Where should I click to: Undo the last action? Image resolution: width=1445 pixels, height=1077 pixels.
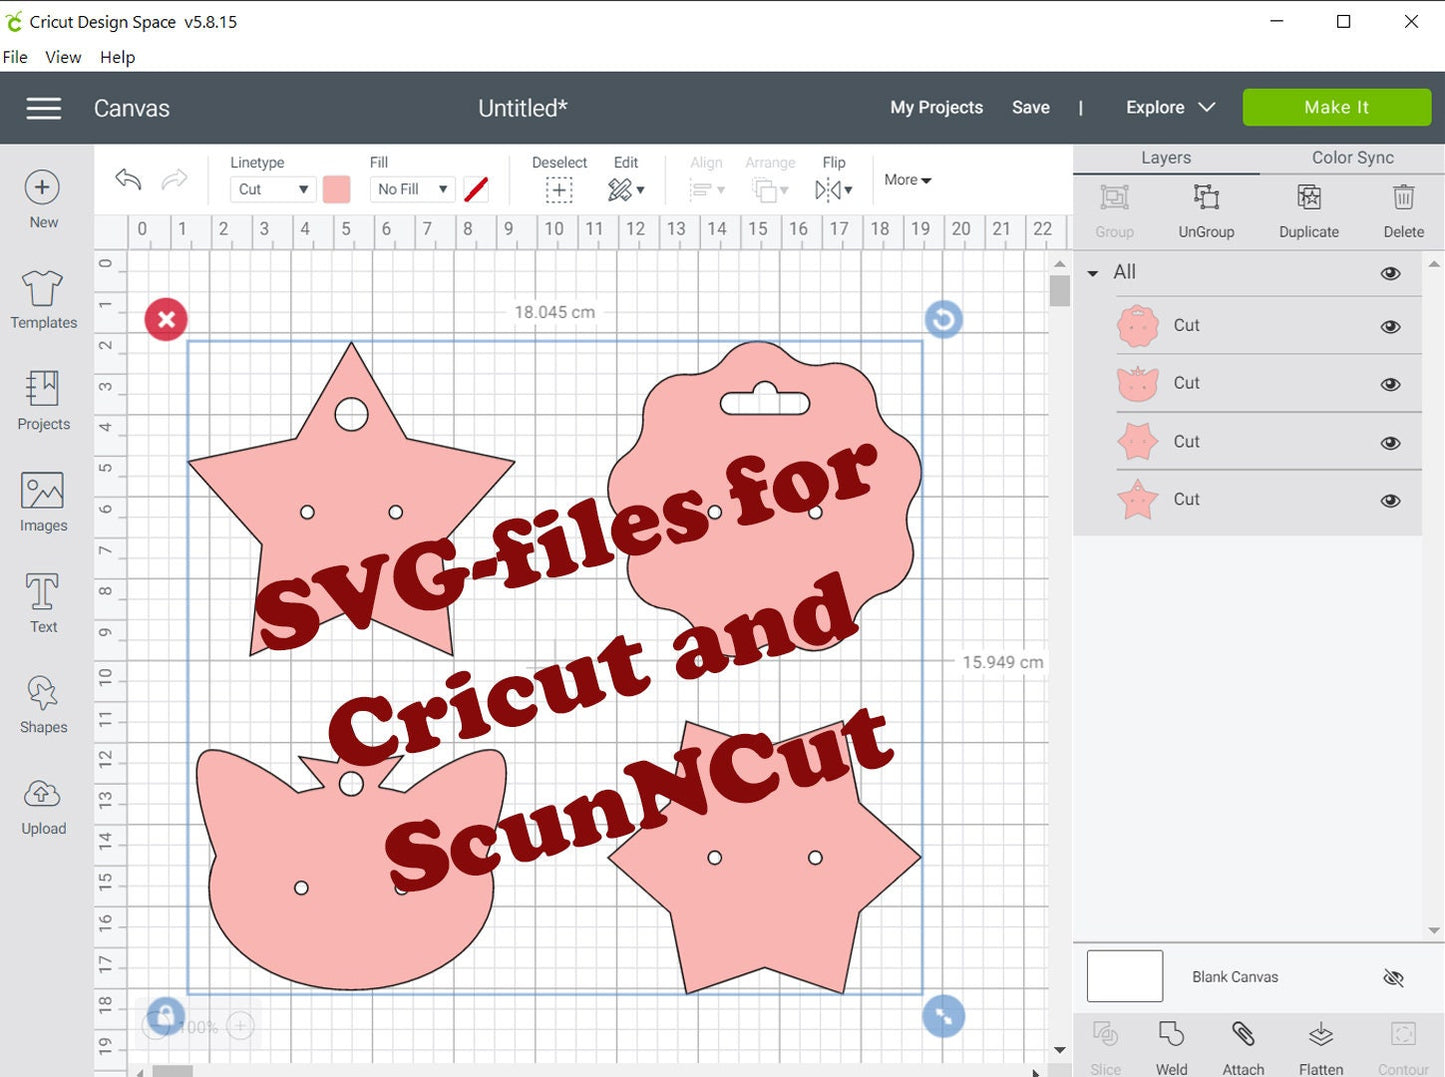[x=128, y=179]
